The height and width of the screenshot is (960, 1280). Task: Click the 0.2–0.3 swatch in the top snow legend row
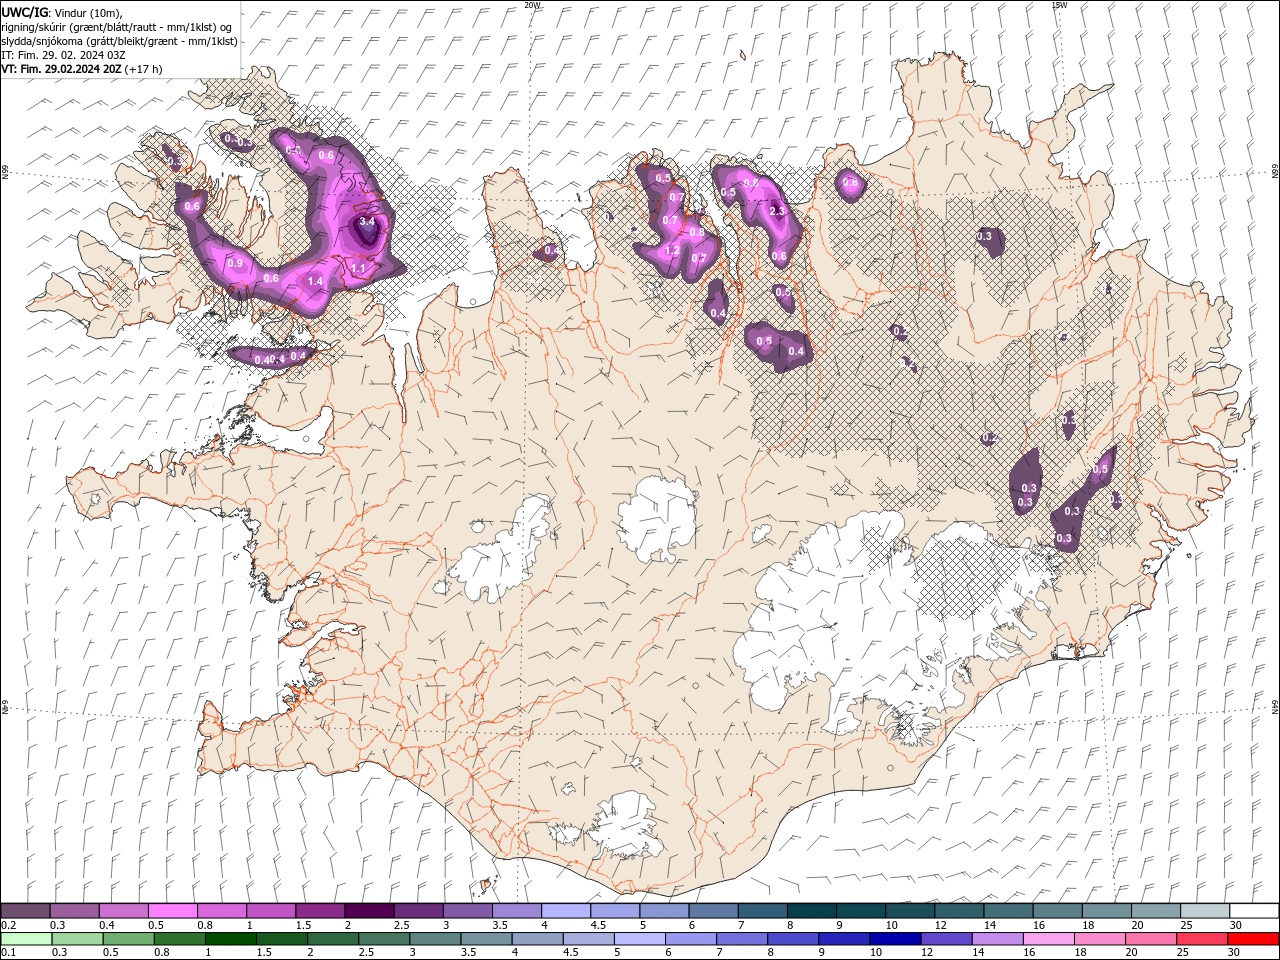point(25,910)
